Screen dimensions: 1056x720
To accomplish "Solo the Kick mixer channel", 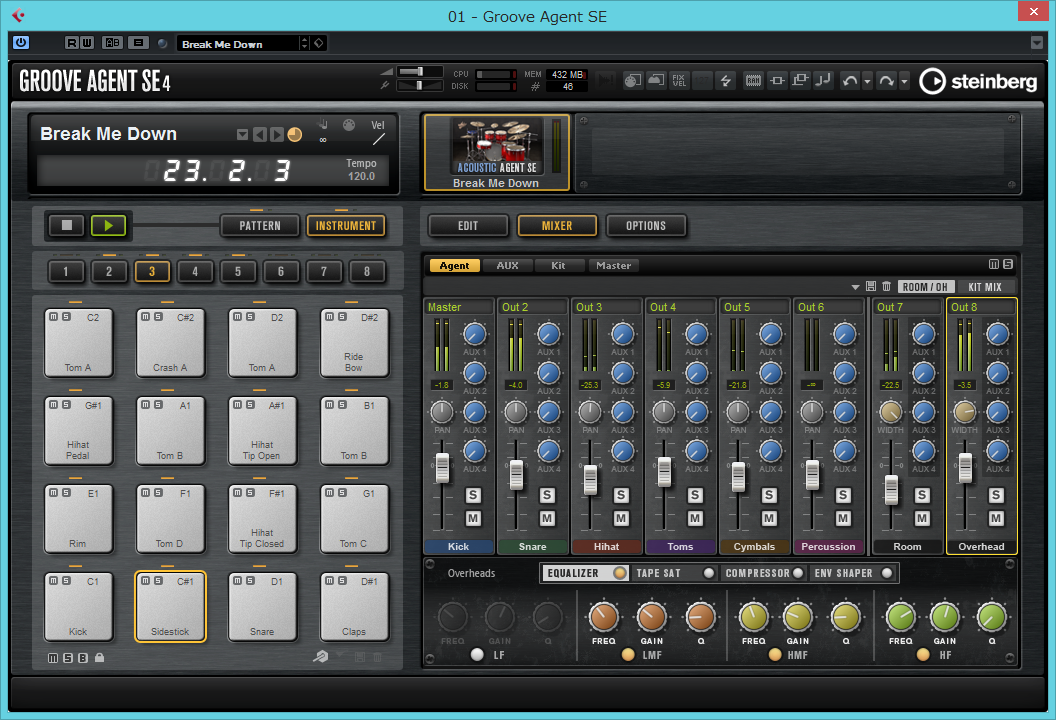I will click(473, 494).
